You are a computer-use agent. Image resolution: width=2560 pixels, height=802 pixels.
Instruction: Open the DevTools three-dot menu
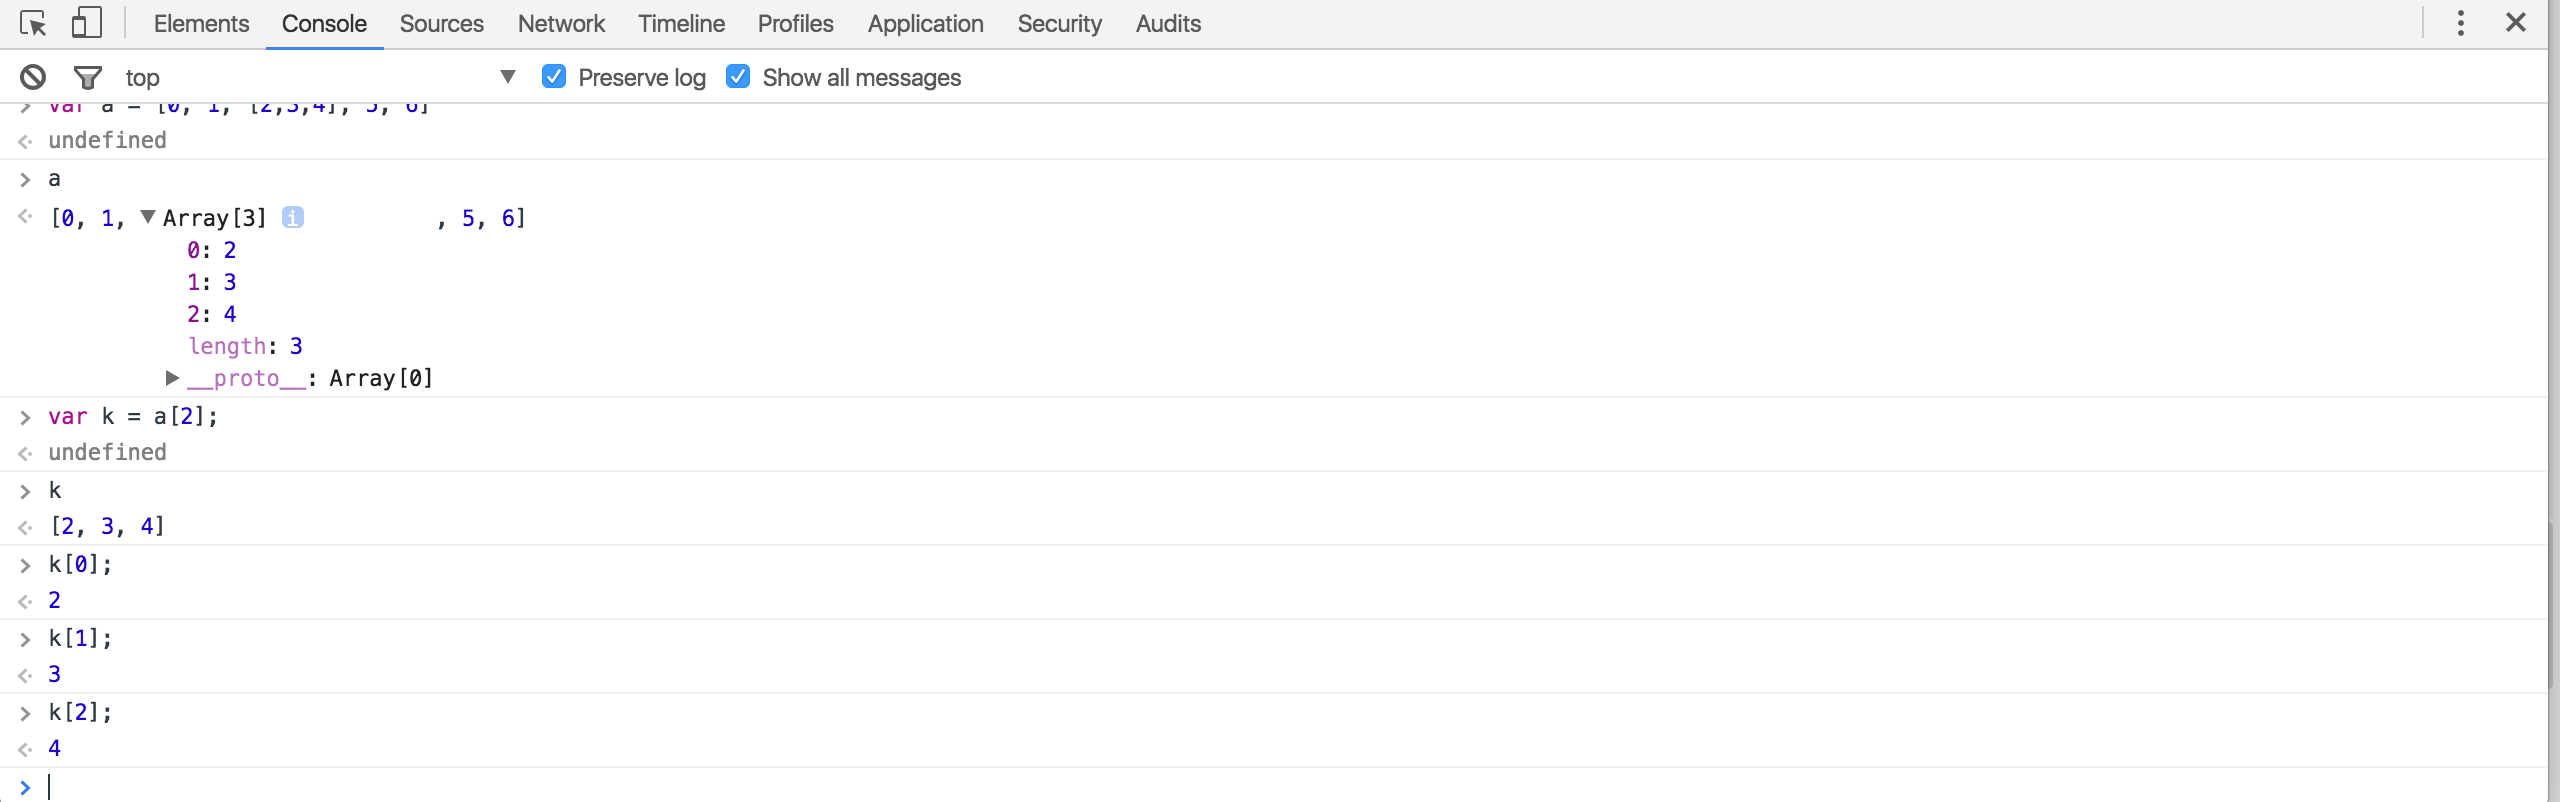(2461, 23)
